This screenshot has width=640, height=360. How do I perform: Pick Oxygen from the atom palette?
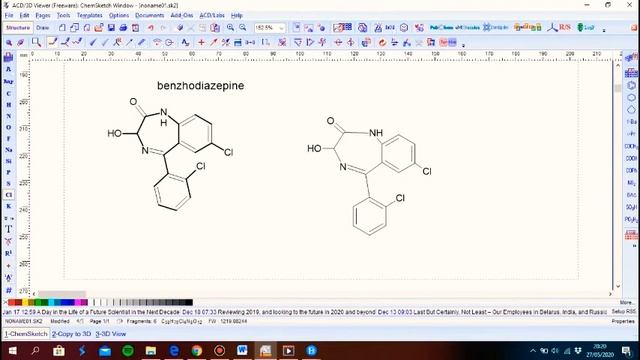(x=9, y=127)
